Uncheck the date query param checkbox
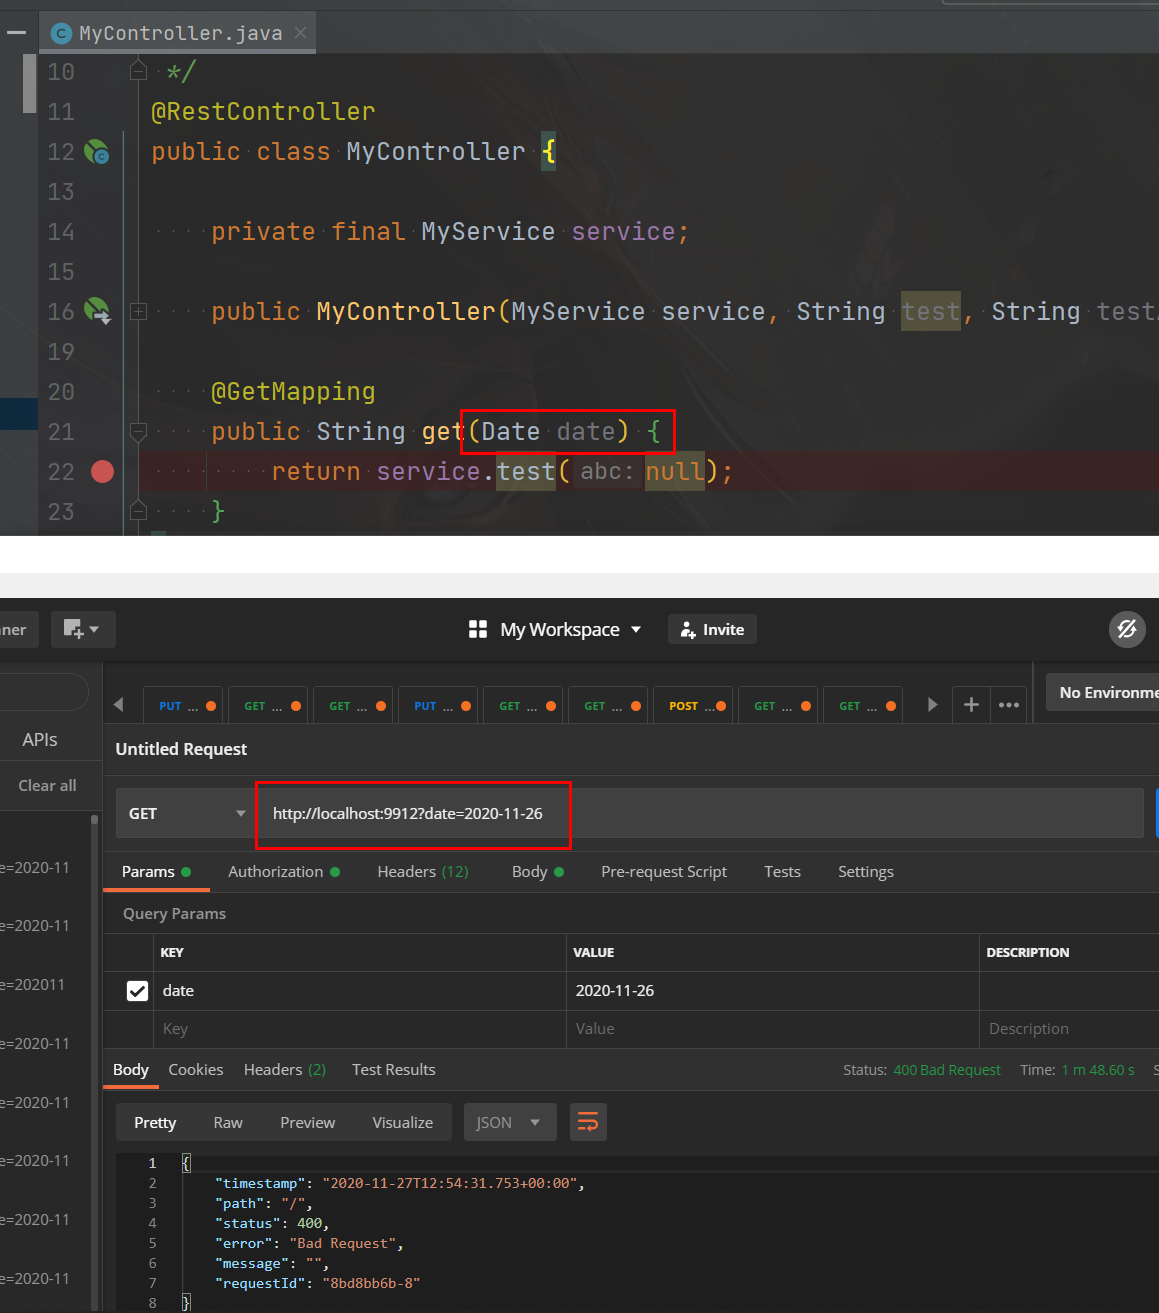Image resolution: width=1159 pixels, height=1313 pixels. tap(138, 990)
